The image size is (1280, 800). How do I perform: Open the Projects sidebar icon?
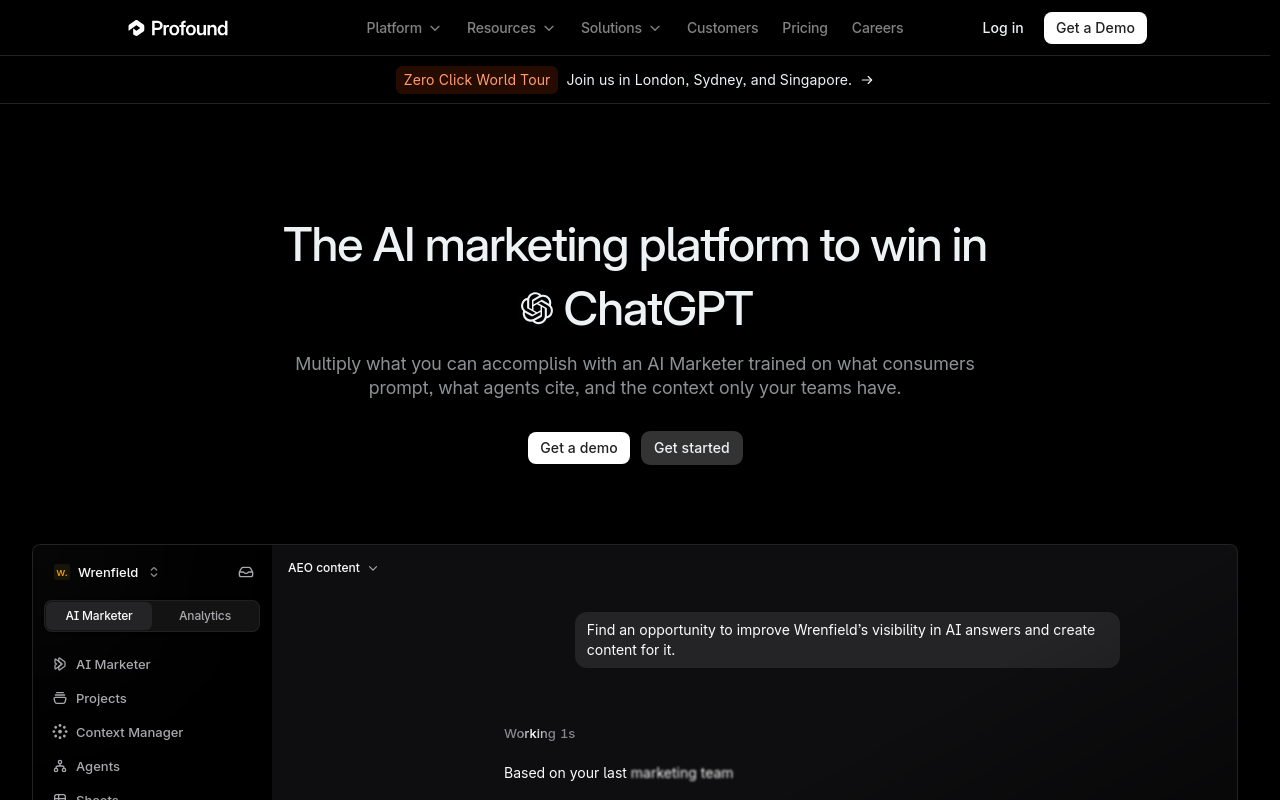click(x=60, y=698)
